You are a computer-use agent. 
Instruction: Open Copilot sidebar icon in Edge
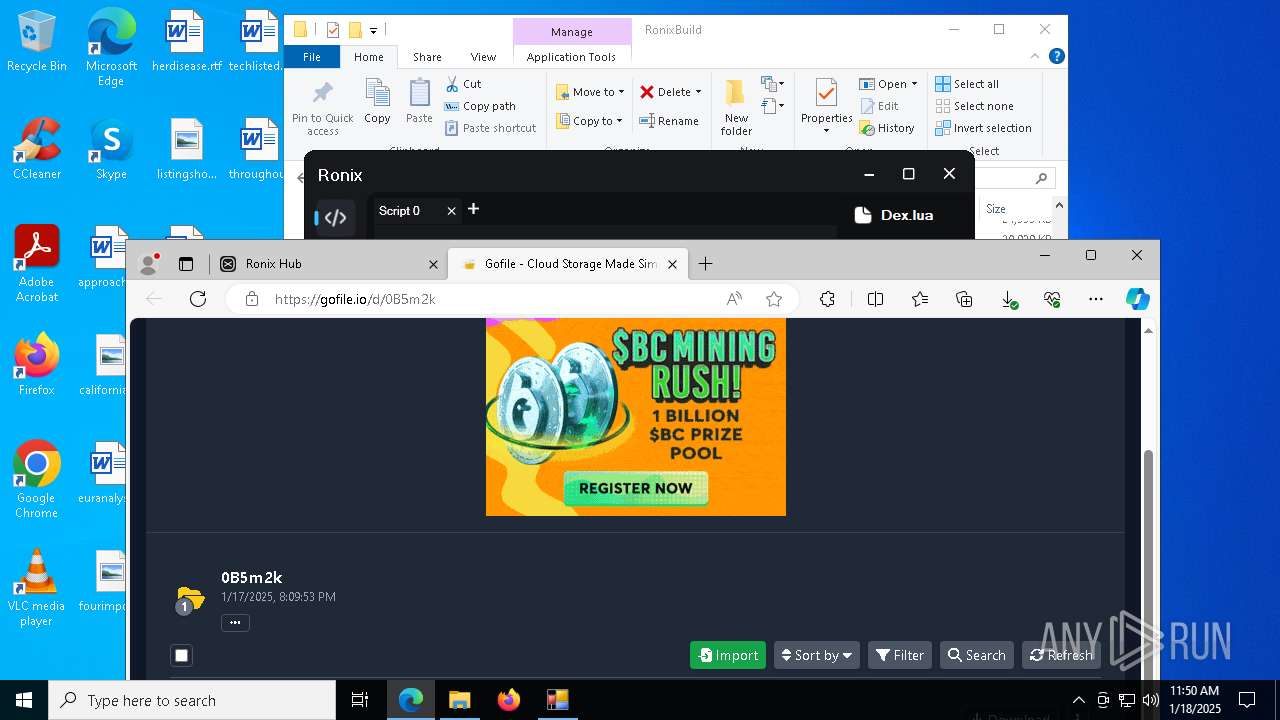pos(1137,299)
